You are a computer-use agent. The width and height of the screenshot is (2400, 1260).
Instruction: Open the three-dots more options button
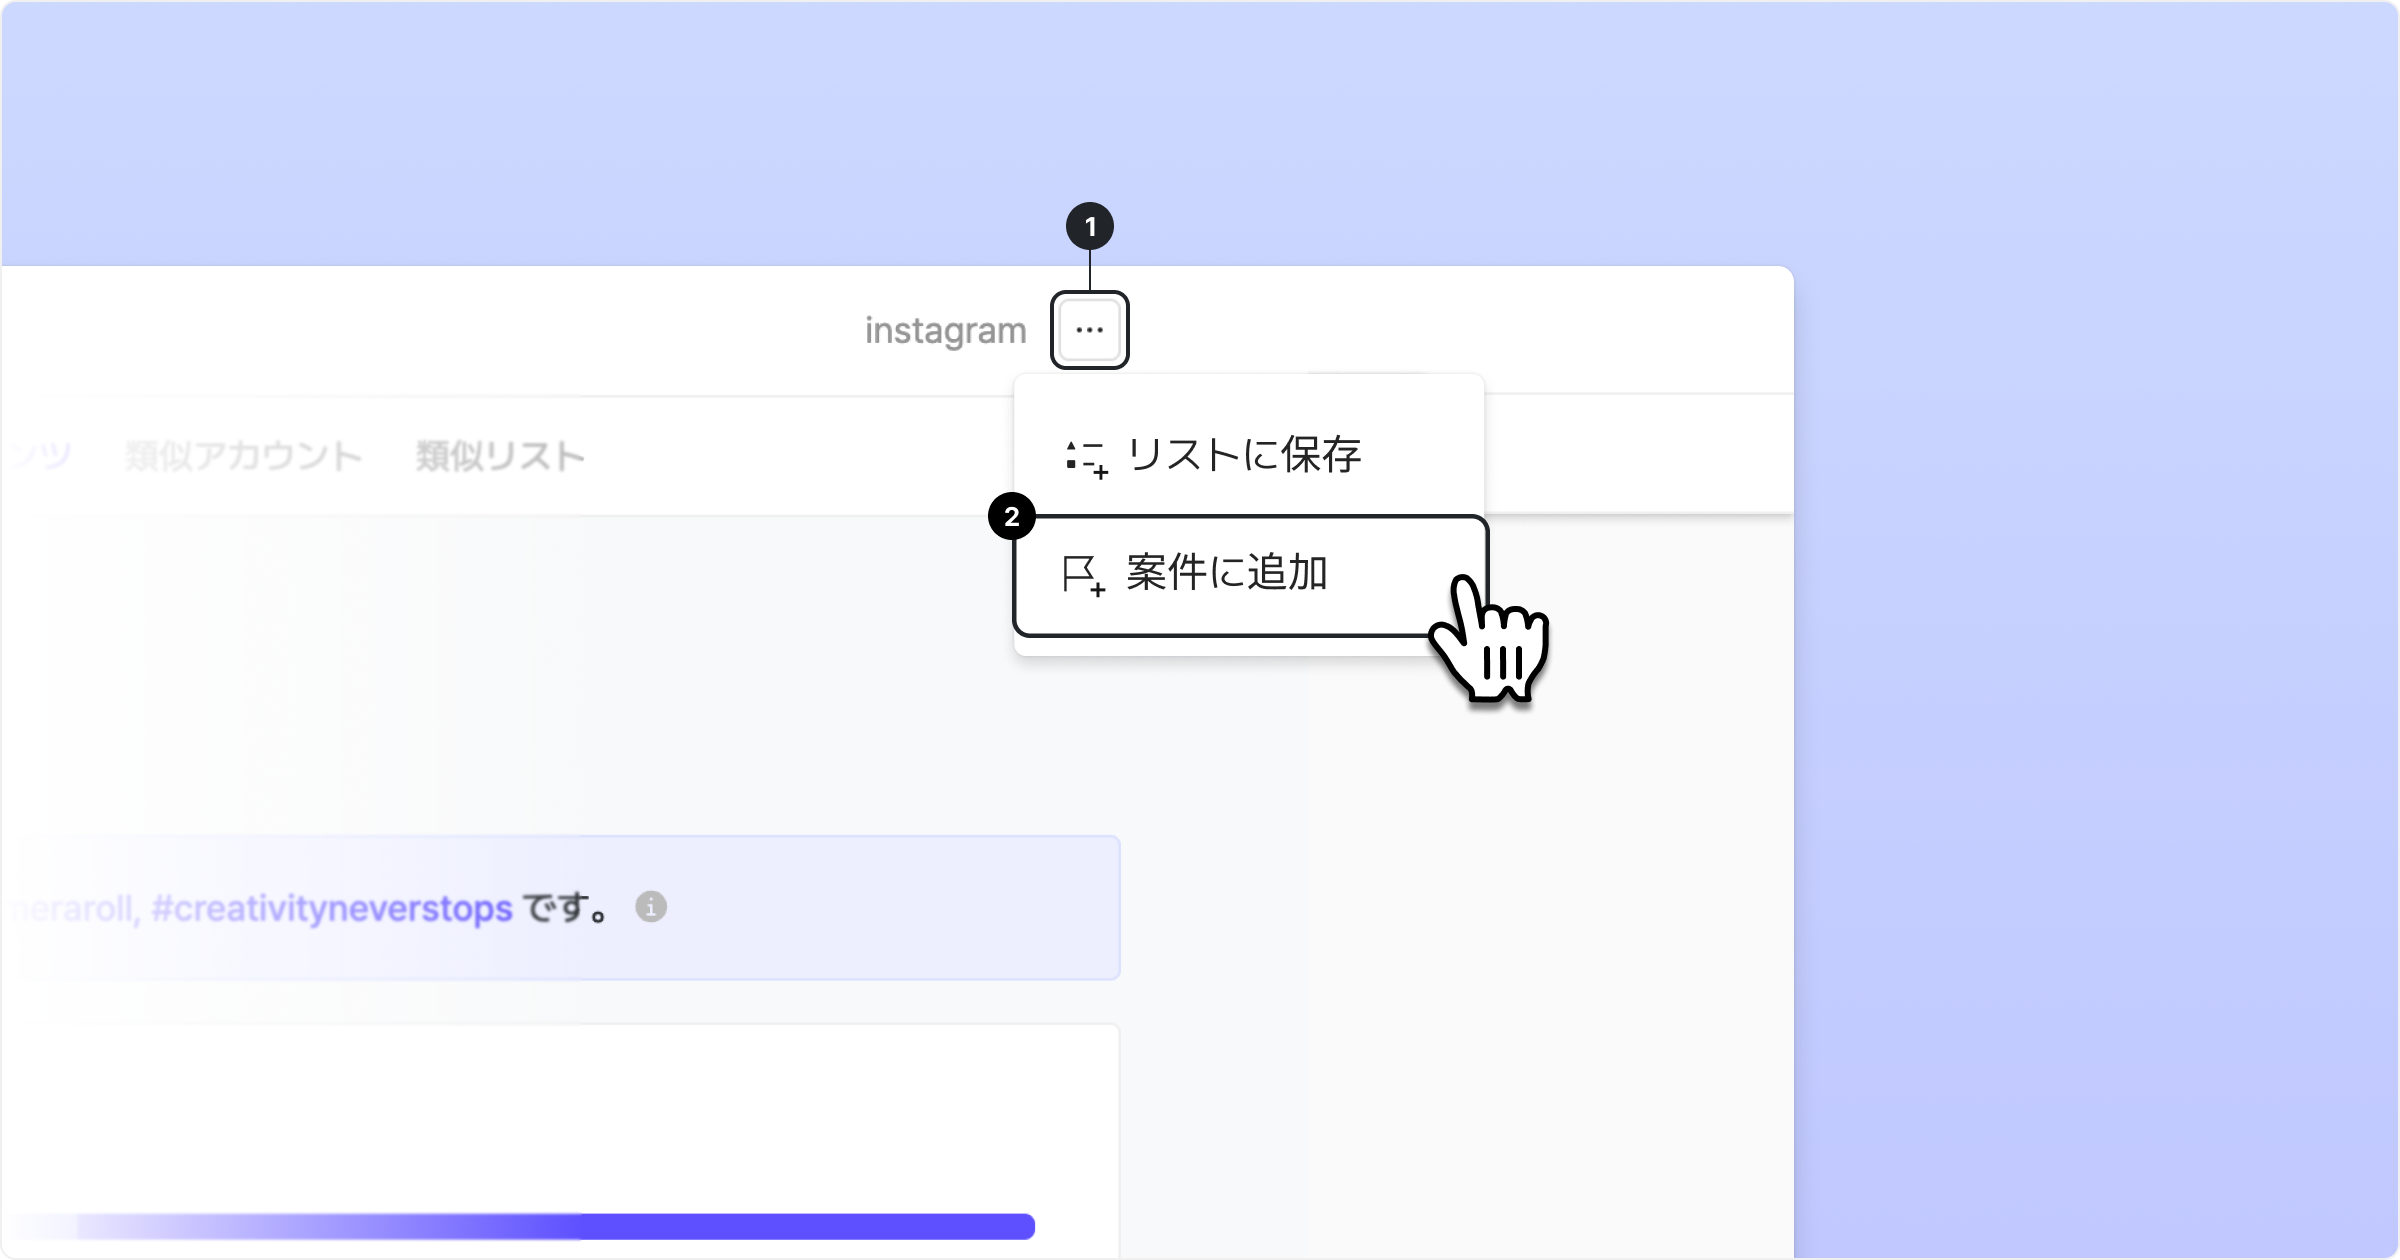pos(1089,330)
